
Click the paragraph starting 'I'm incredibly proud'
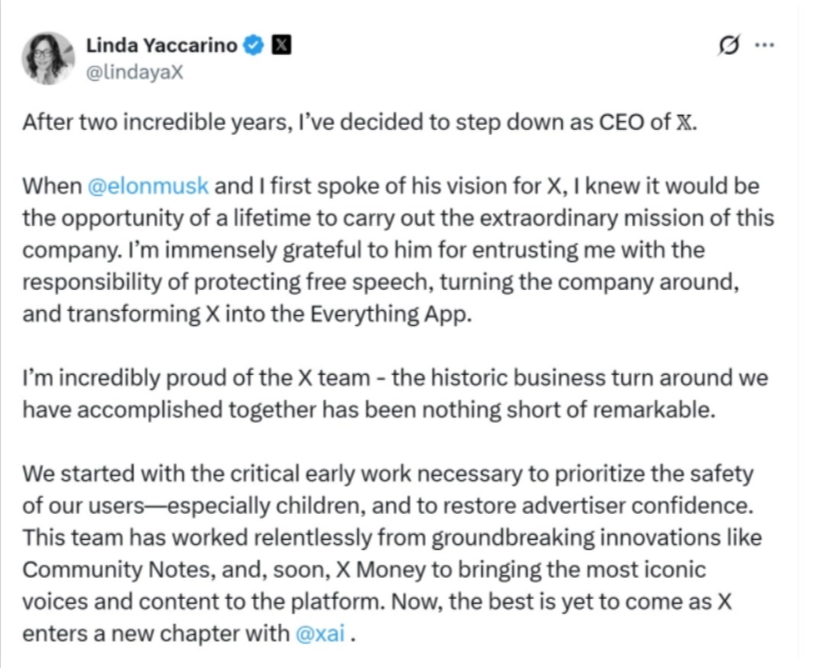[x=395, y=394]
